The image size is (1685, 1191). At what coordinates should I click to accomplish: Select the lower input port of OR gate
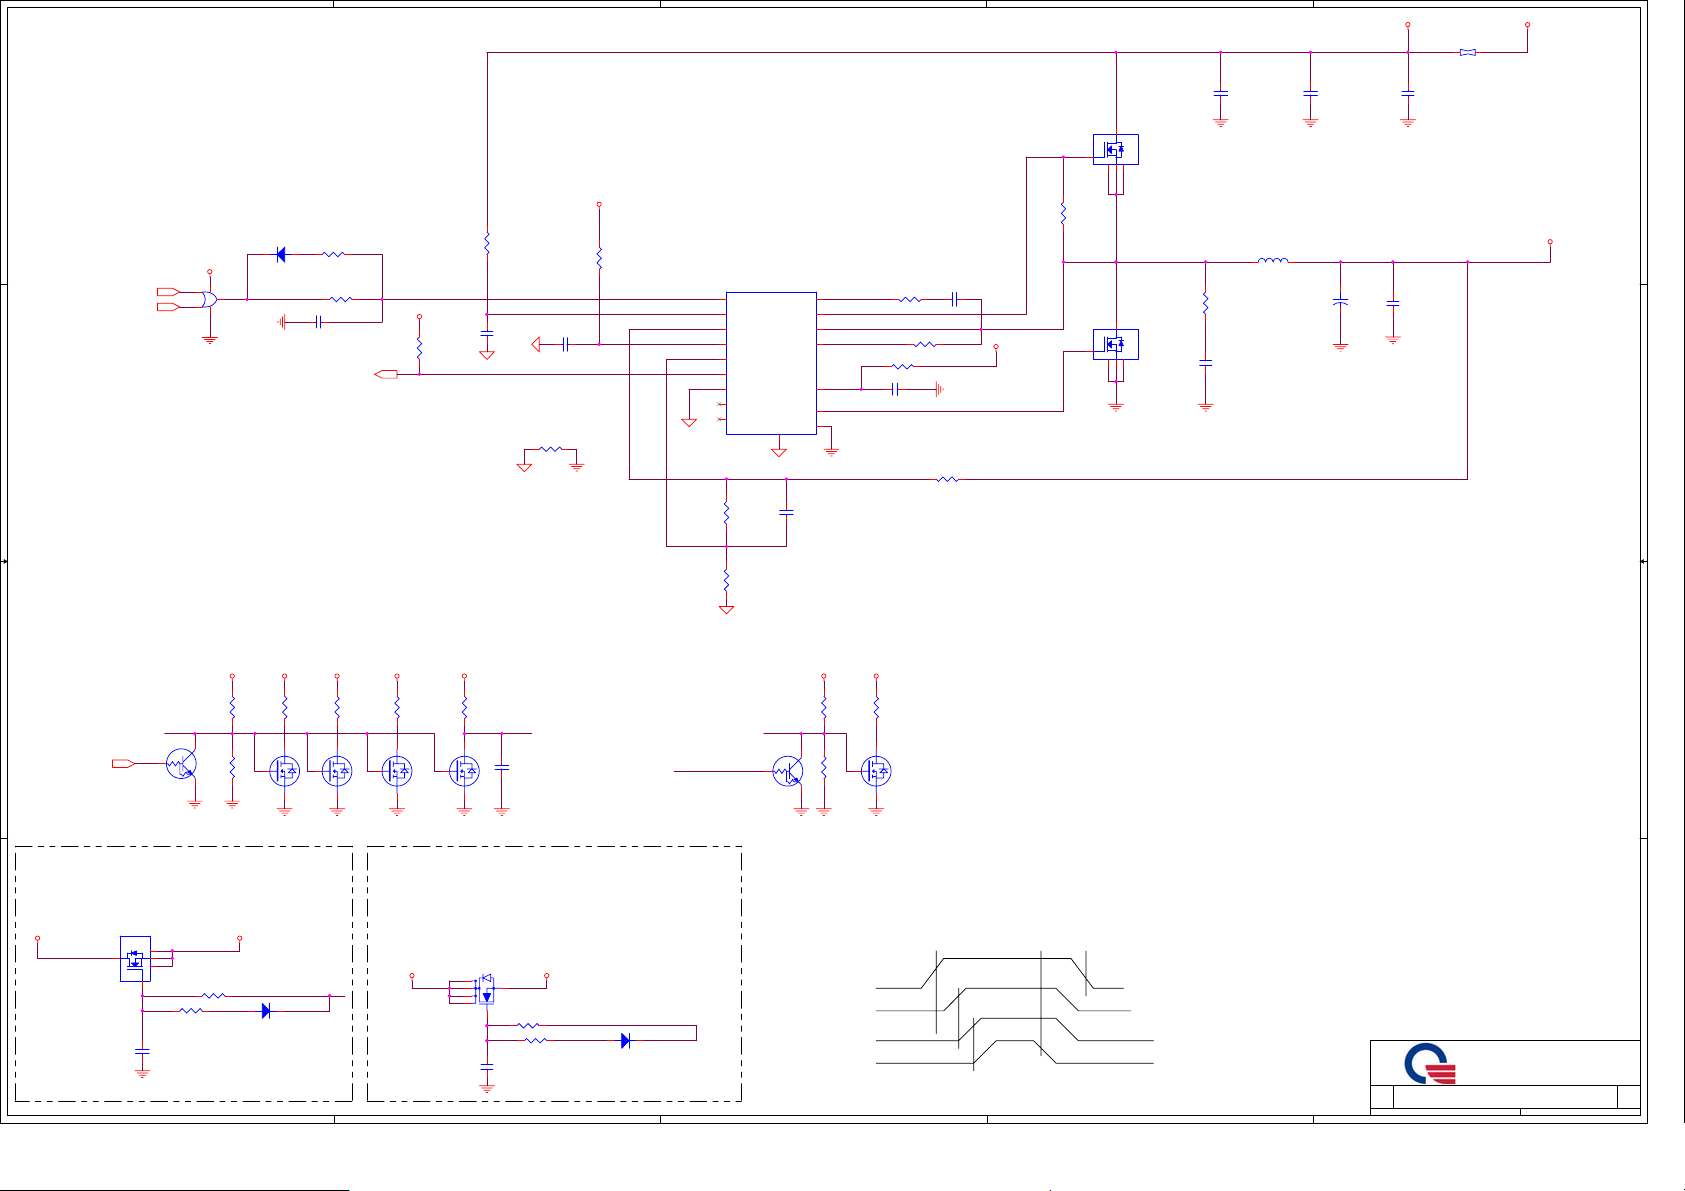click(x=169, y=306)
